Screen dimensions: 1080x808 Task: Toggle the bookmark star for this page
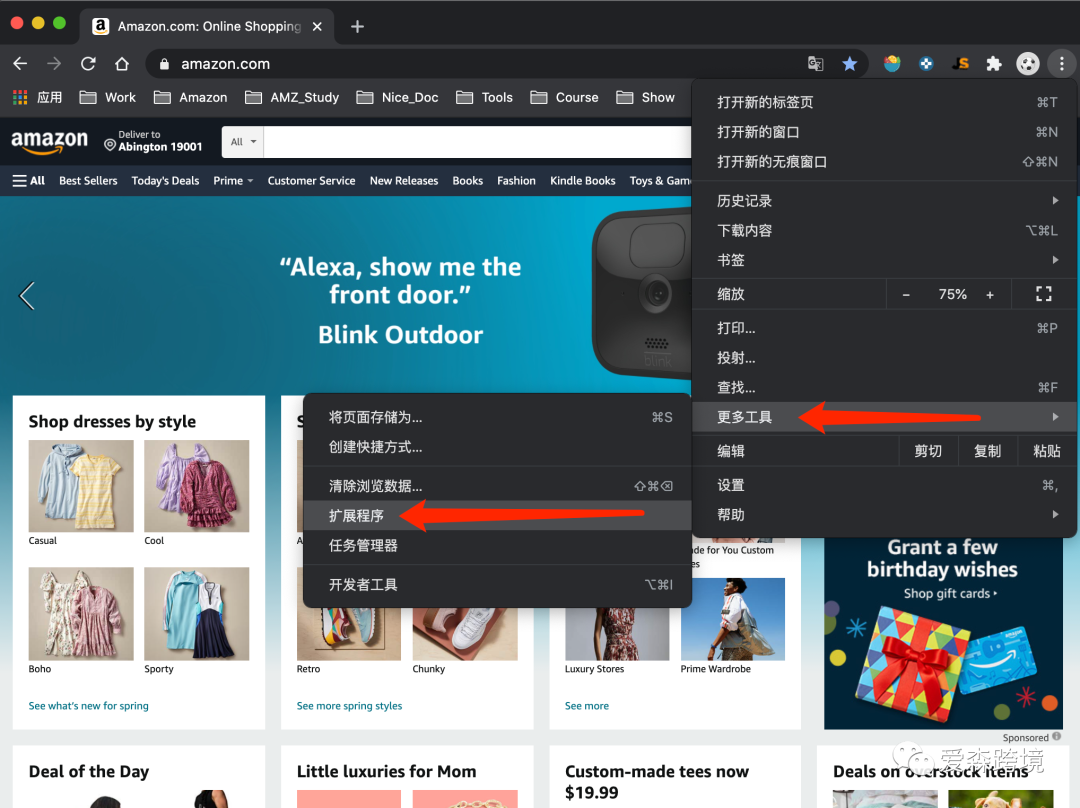[849, 63]
